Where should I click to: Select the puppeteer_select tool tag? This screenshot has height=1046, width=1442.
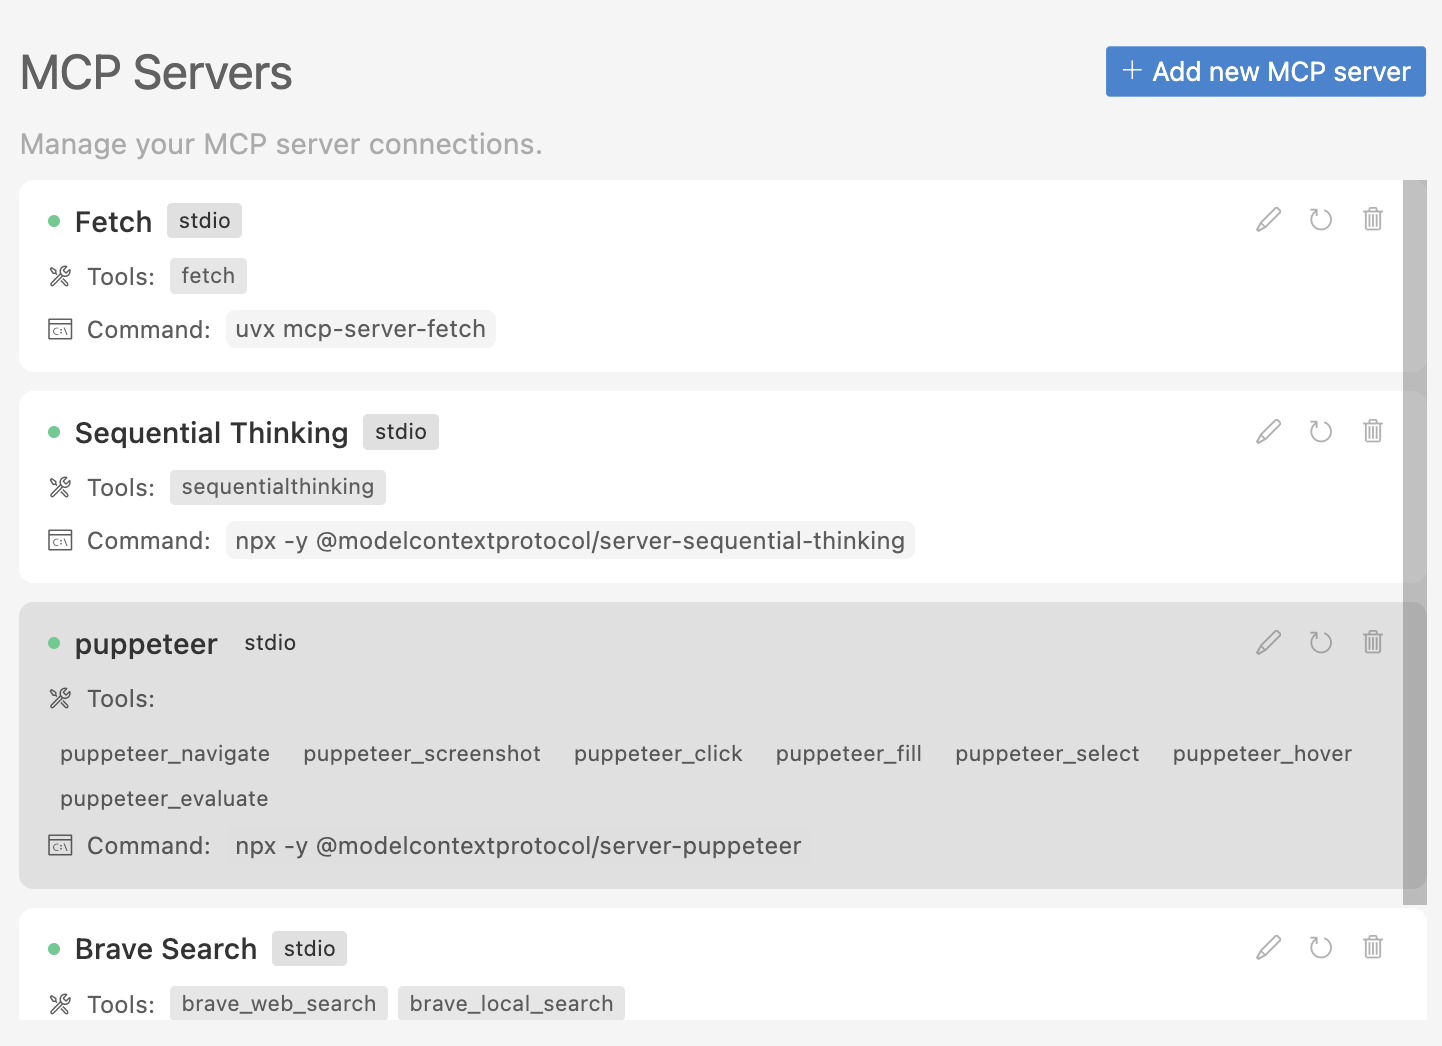point(1047,754)
